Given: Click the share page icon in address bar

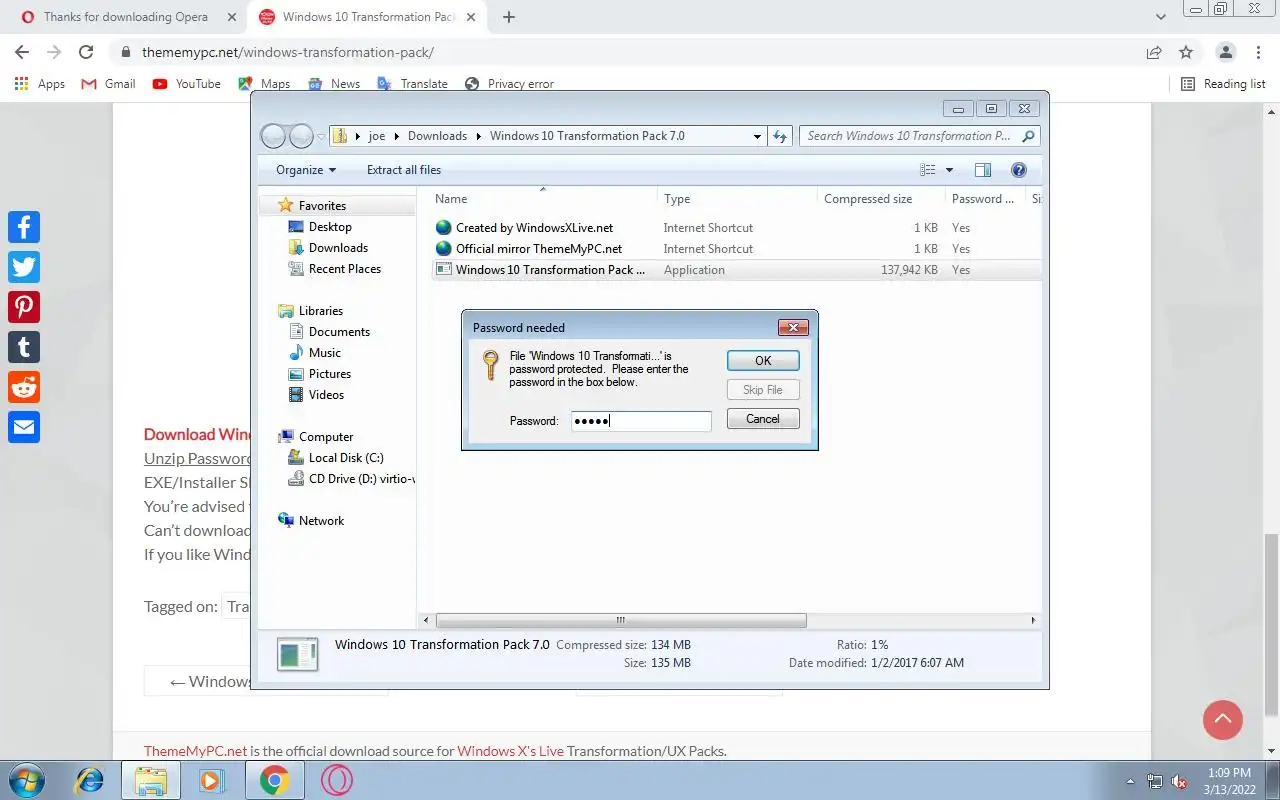Looking at the screenshot, I should [x=1154, y=52].
